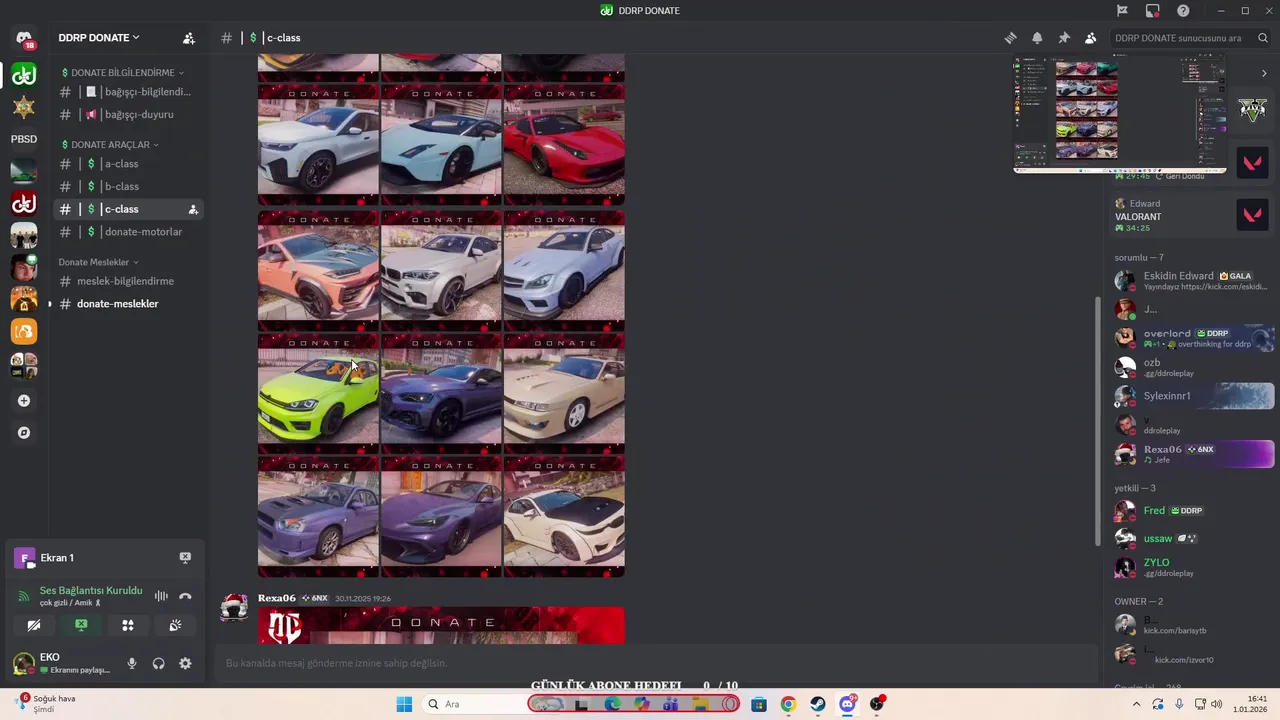Open notification settings bell icon
The height and width of the screenshot is (720, 1280).
(1037, 38)
